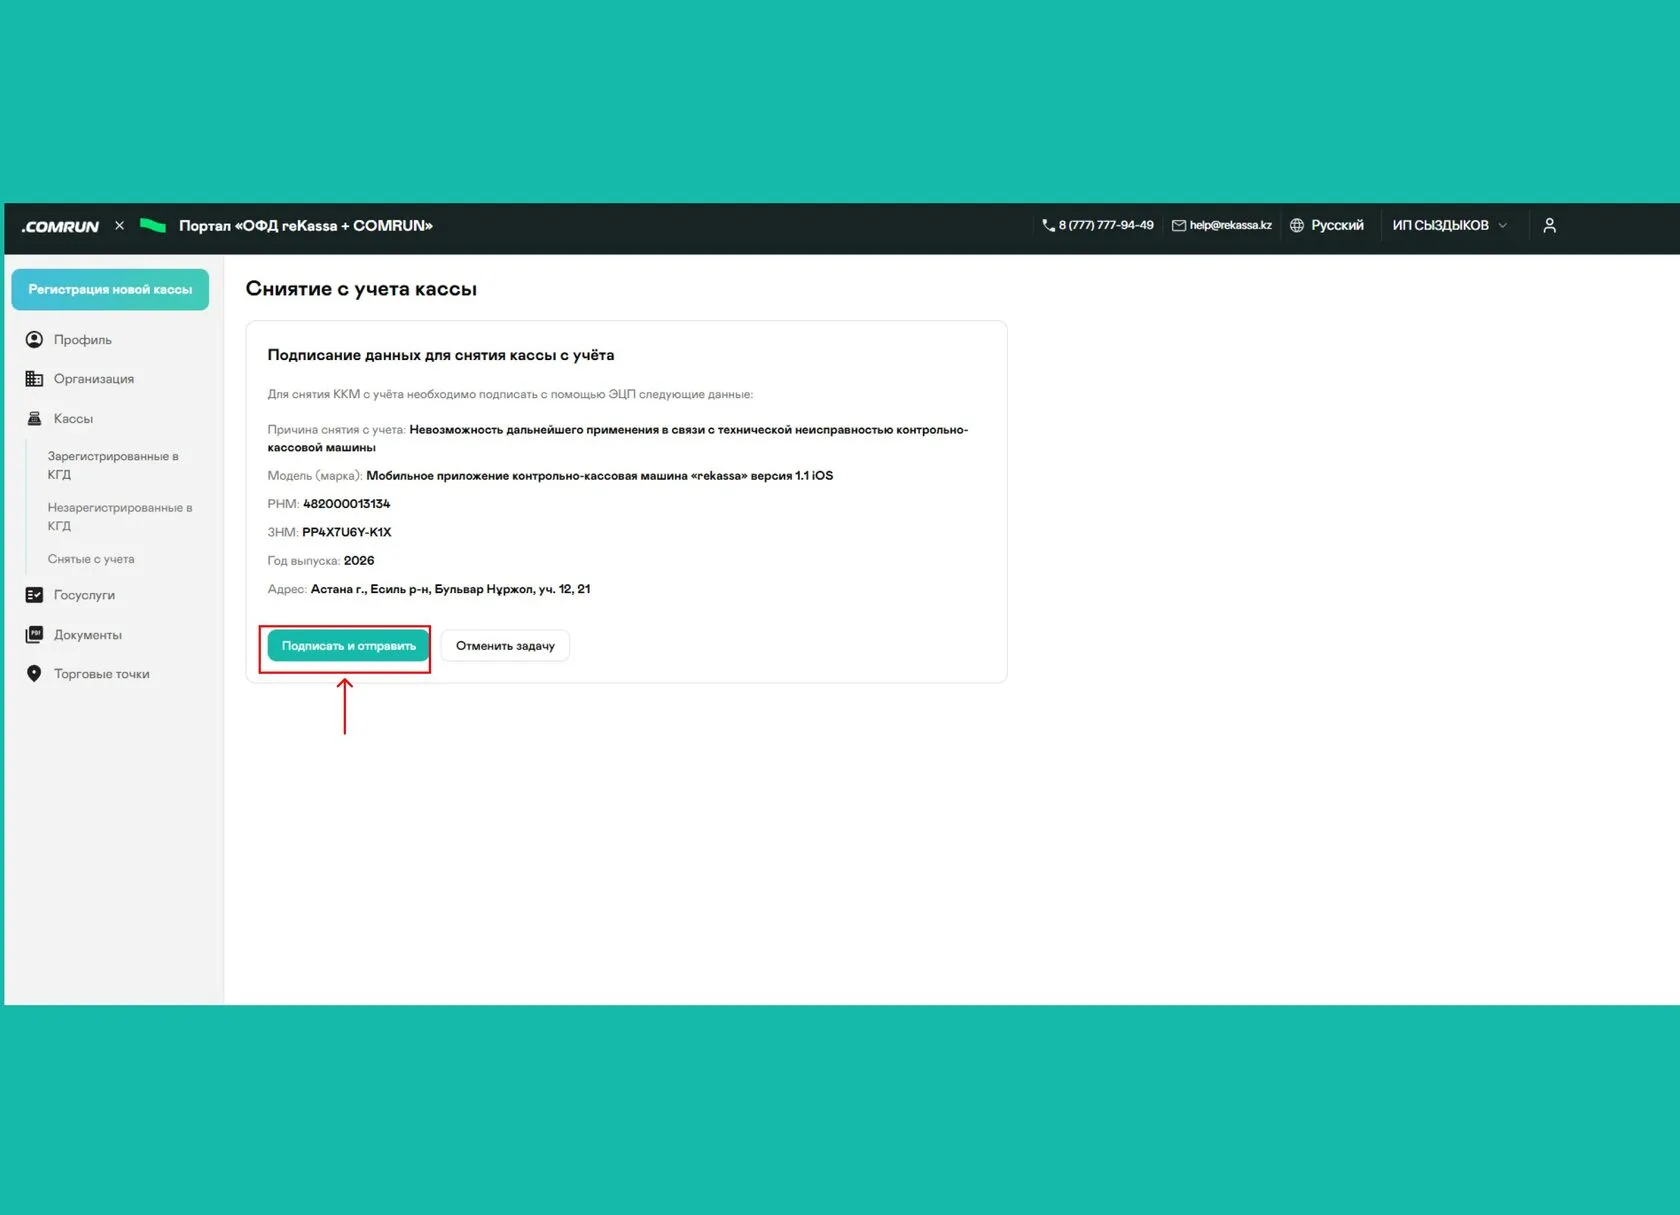Image resolution: width=1680 pixels, height=1215 pixels.
Task: Click the Торговые точки map pin icon
Action: 34,674
